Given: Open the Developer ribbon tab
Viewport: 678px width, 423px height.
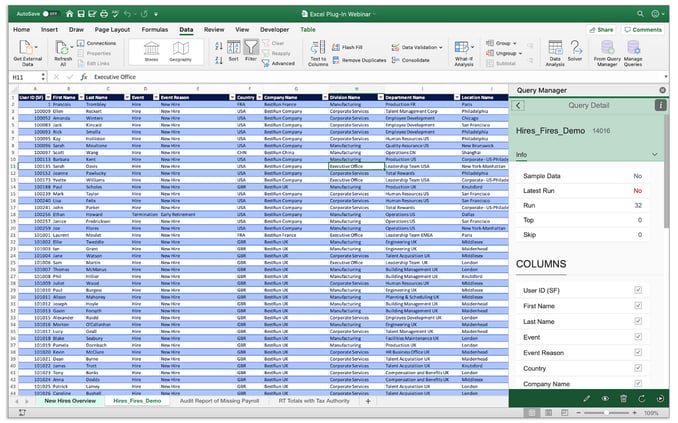Looking at the screenshot, I should point(274,29).
